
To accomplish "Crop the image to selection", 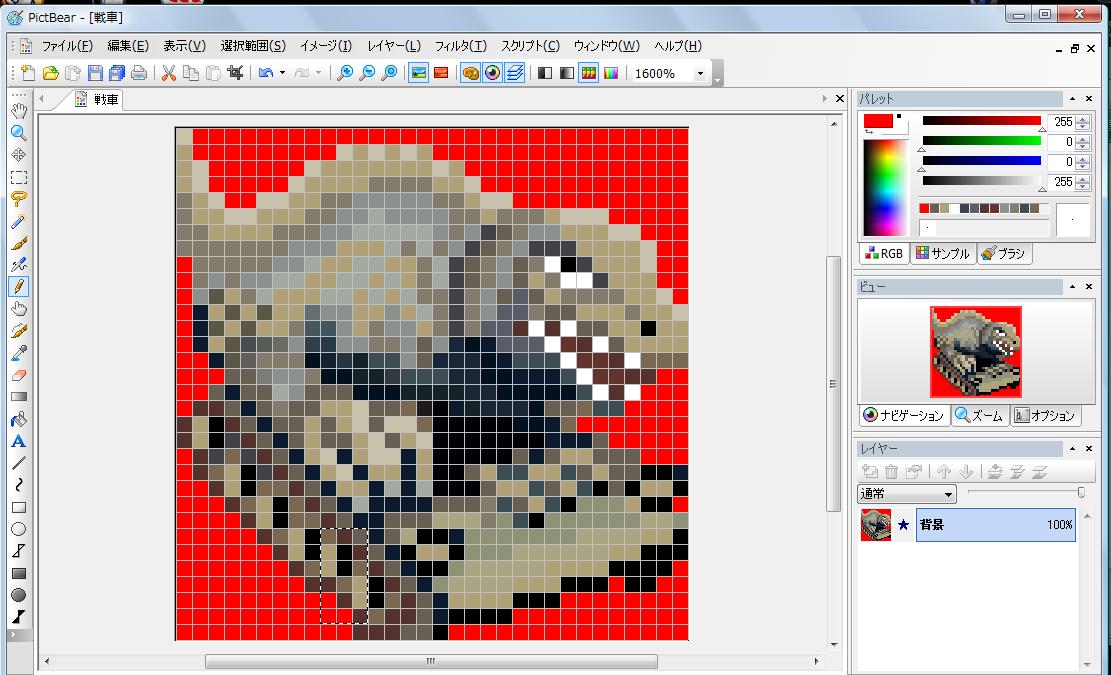I will click(235, 73).
